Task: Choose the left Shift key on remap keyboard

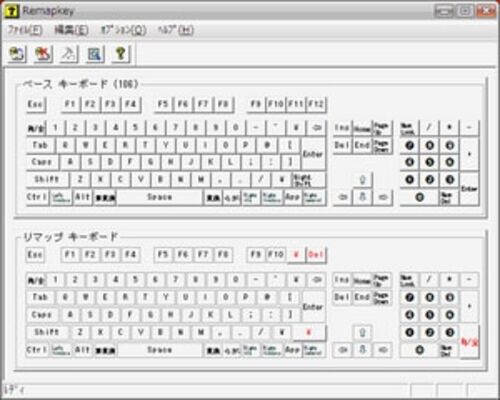Action: click(47, 332)
